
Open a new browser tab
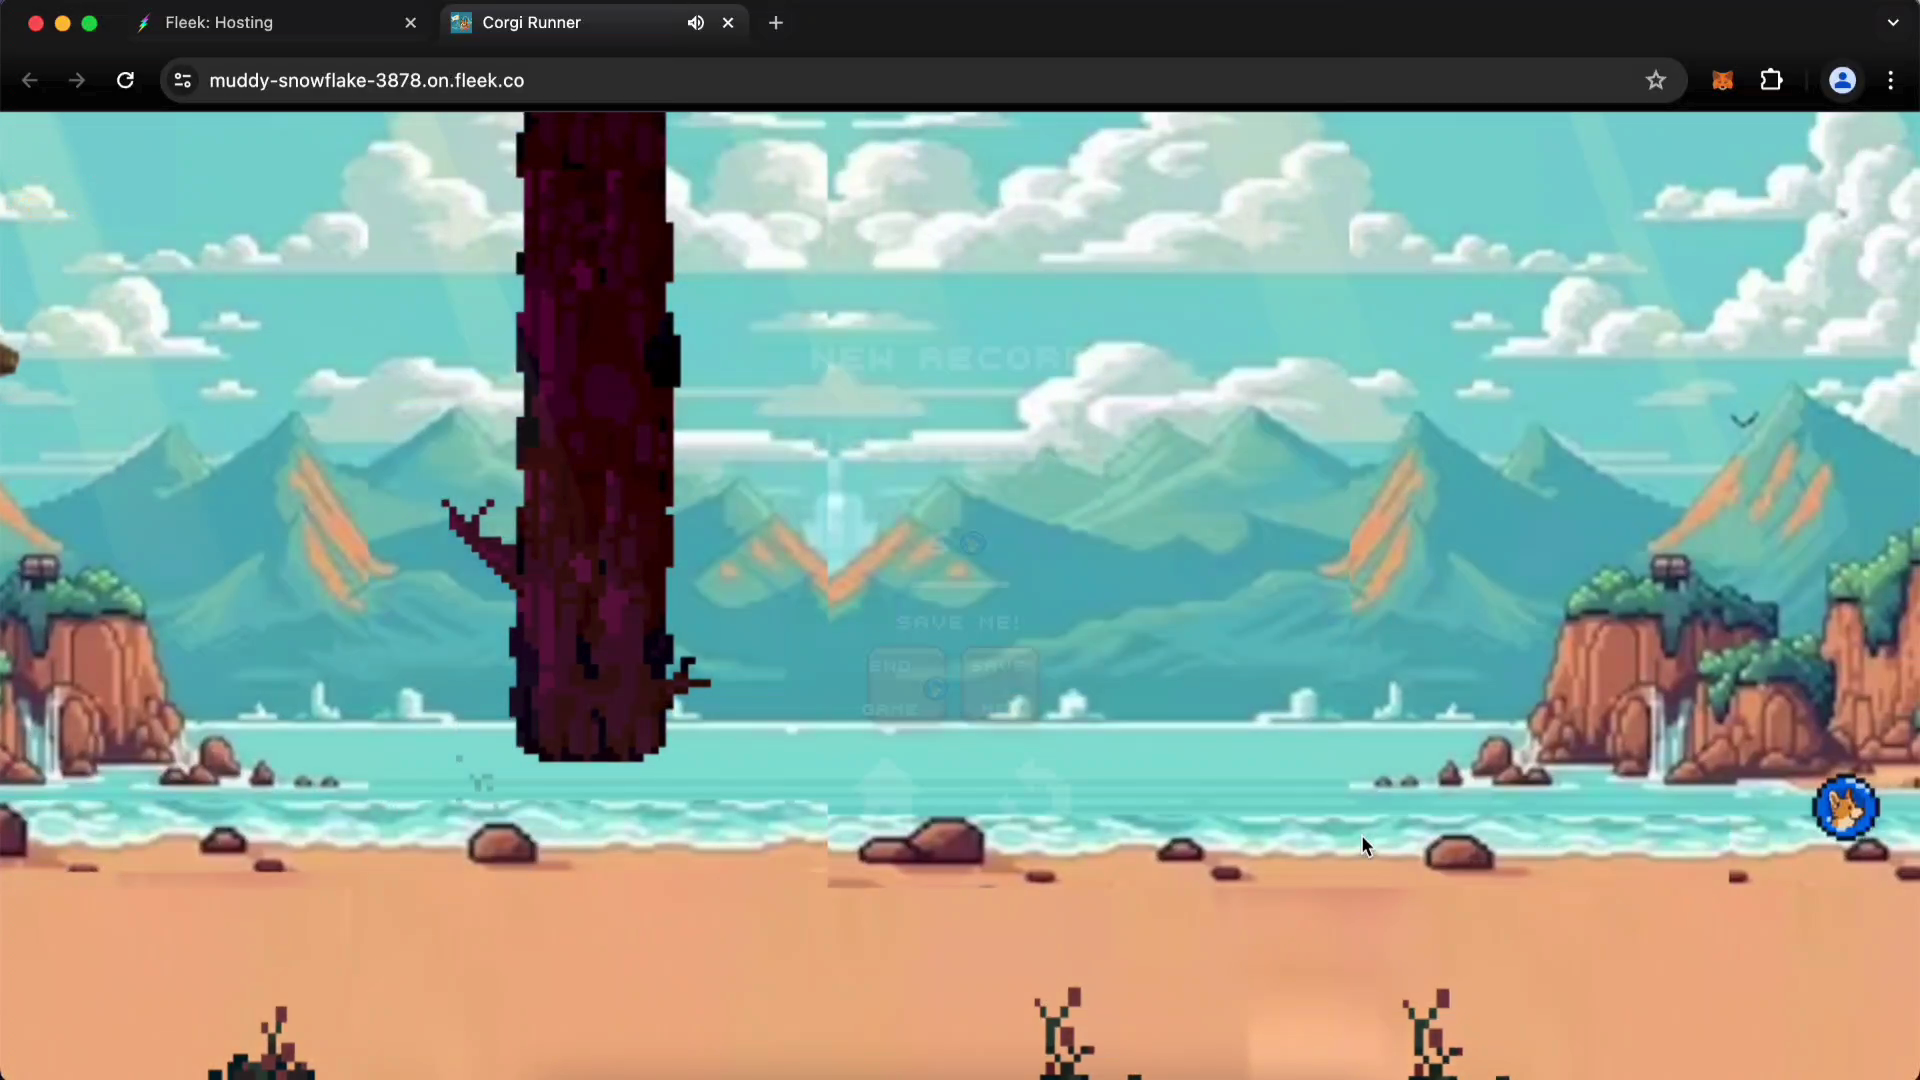(776, 22)
